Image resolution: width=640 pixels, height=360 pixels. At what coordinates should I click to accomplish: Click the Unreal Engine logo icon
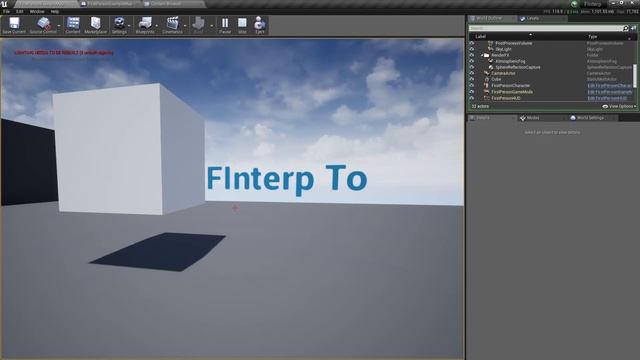[x=4, y=4]
